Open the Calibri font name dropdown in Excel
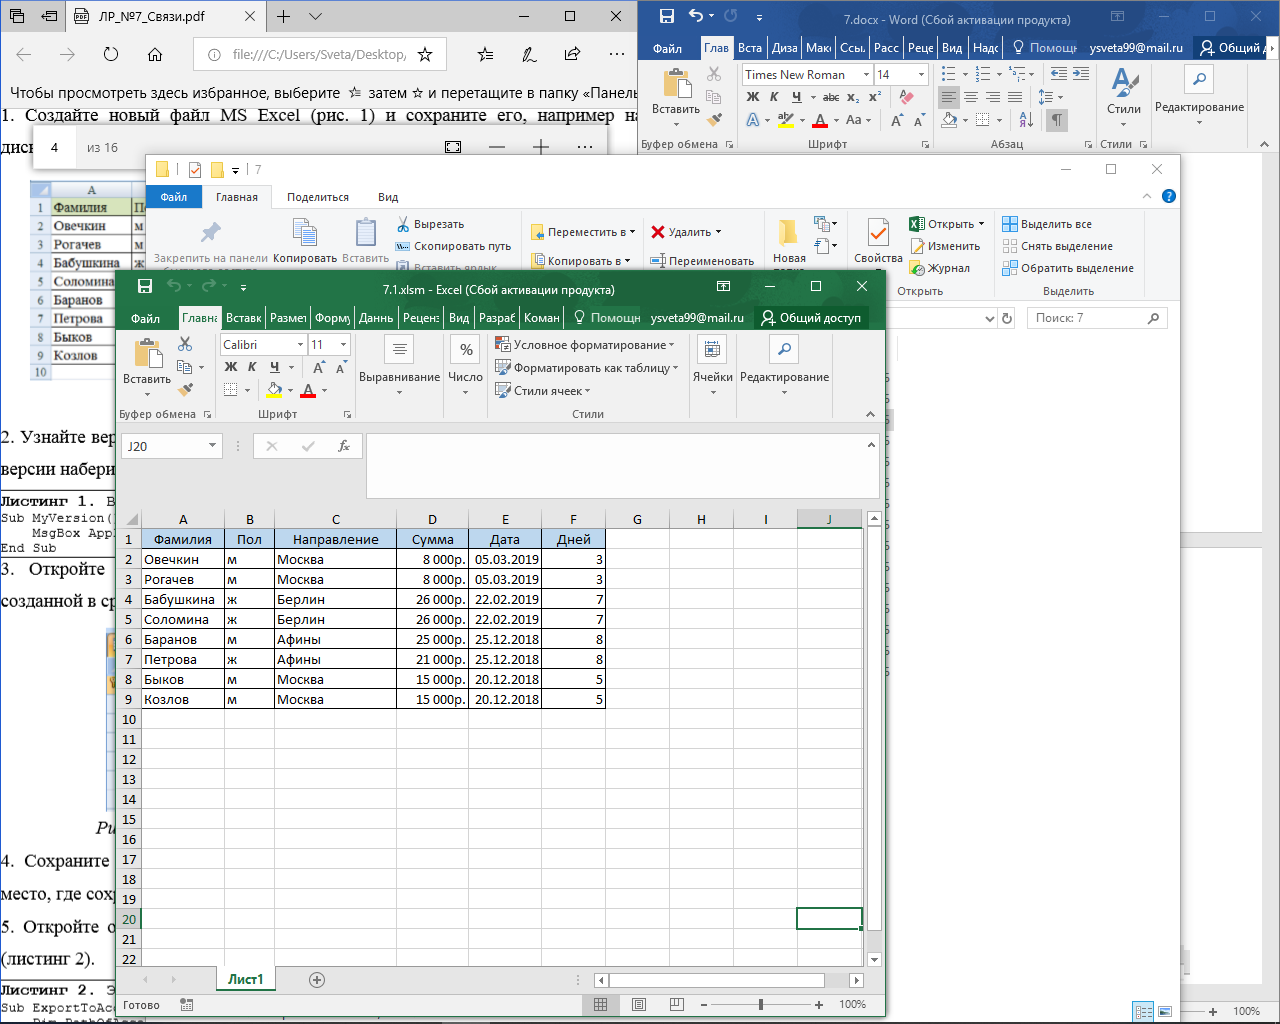The width and height of the screenshot is (1280, 1024). pos(300,345)
